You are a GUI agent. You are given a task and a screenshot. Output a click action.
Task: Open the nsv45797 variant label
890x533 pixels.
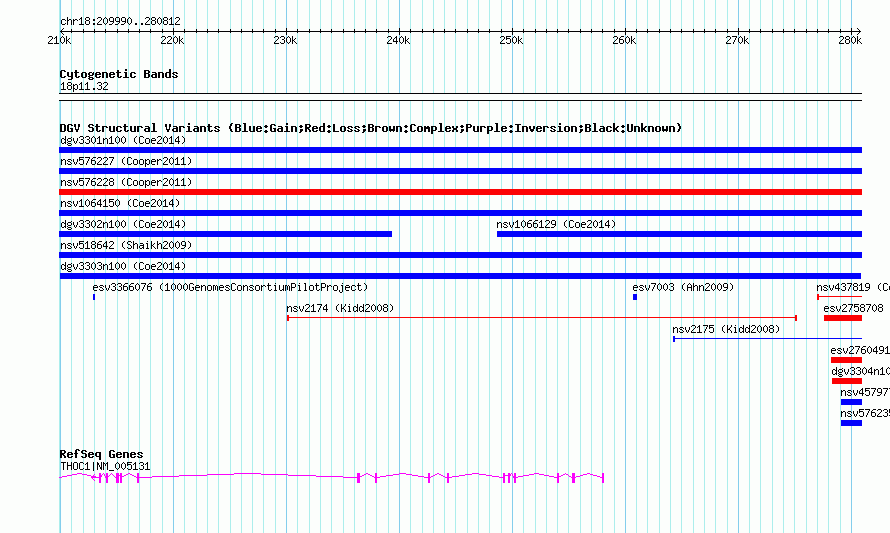tap(865, 392)
